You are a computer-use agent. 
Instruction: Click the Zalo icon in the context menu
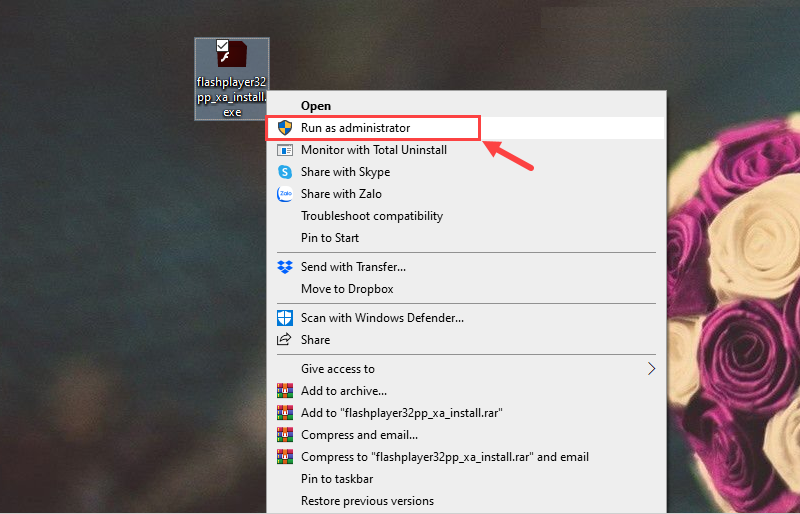[285, 194]
